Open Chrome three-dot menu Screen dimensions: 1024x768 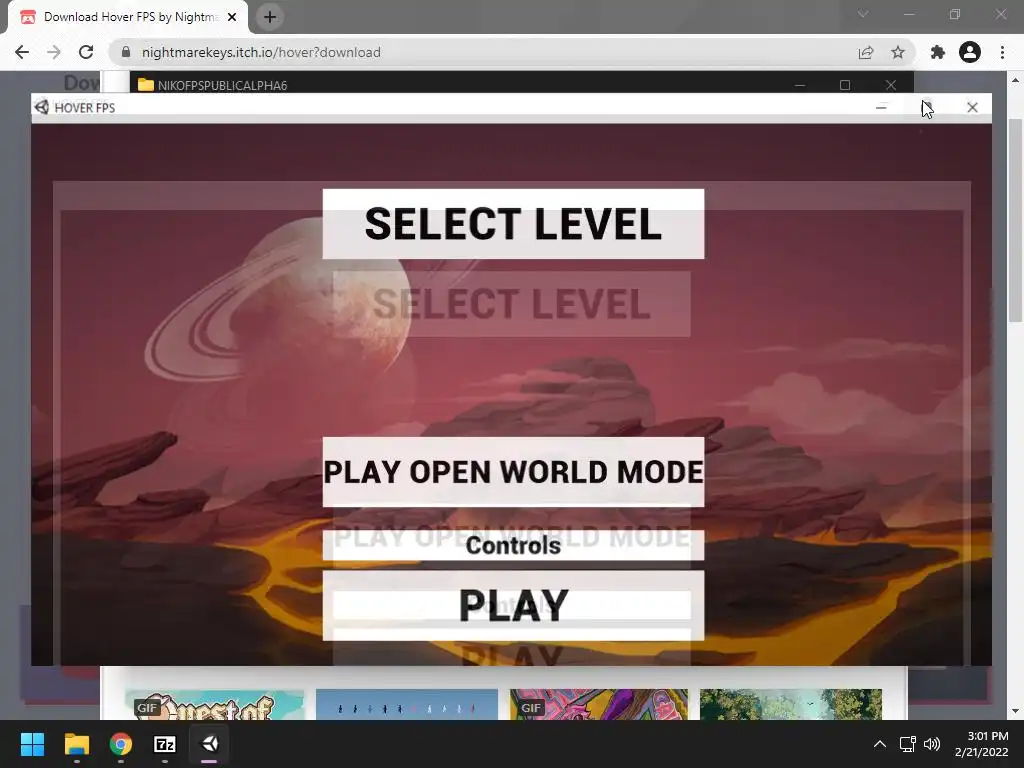pos(1002,52)
